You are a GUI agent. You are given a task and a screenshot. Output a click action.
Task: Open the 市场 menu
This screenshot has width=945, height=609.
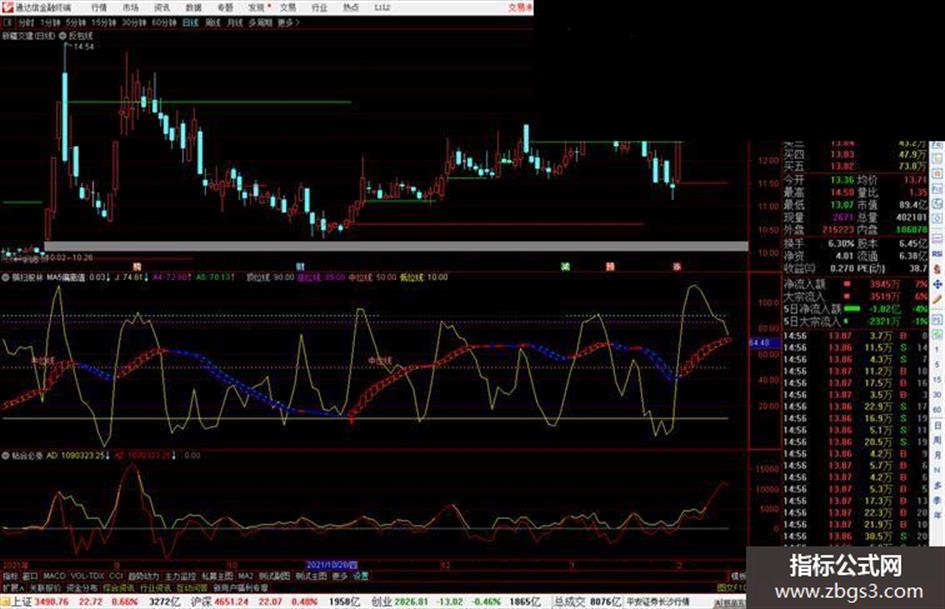click(x=130, y=8)
